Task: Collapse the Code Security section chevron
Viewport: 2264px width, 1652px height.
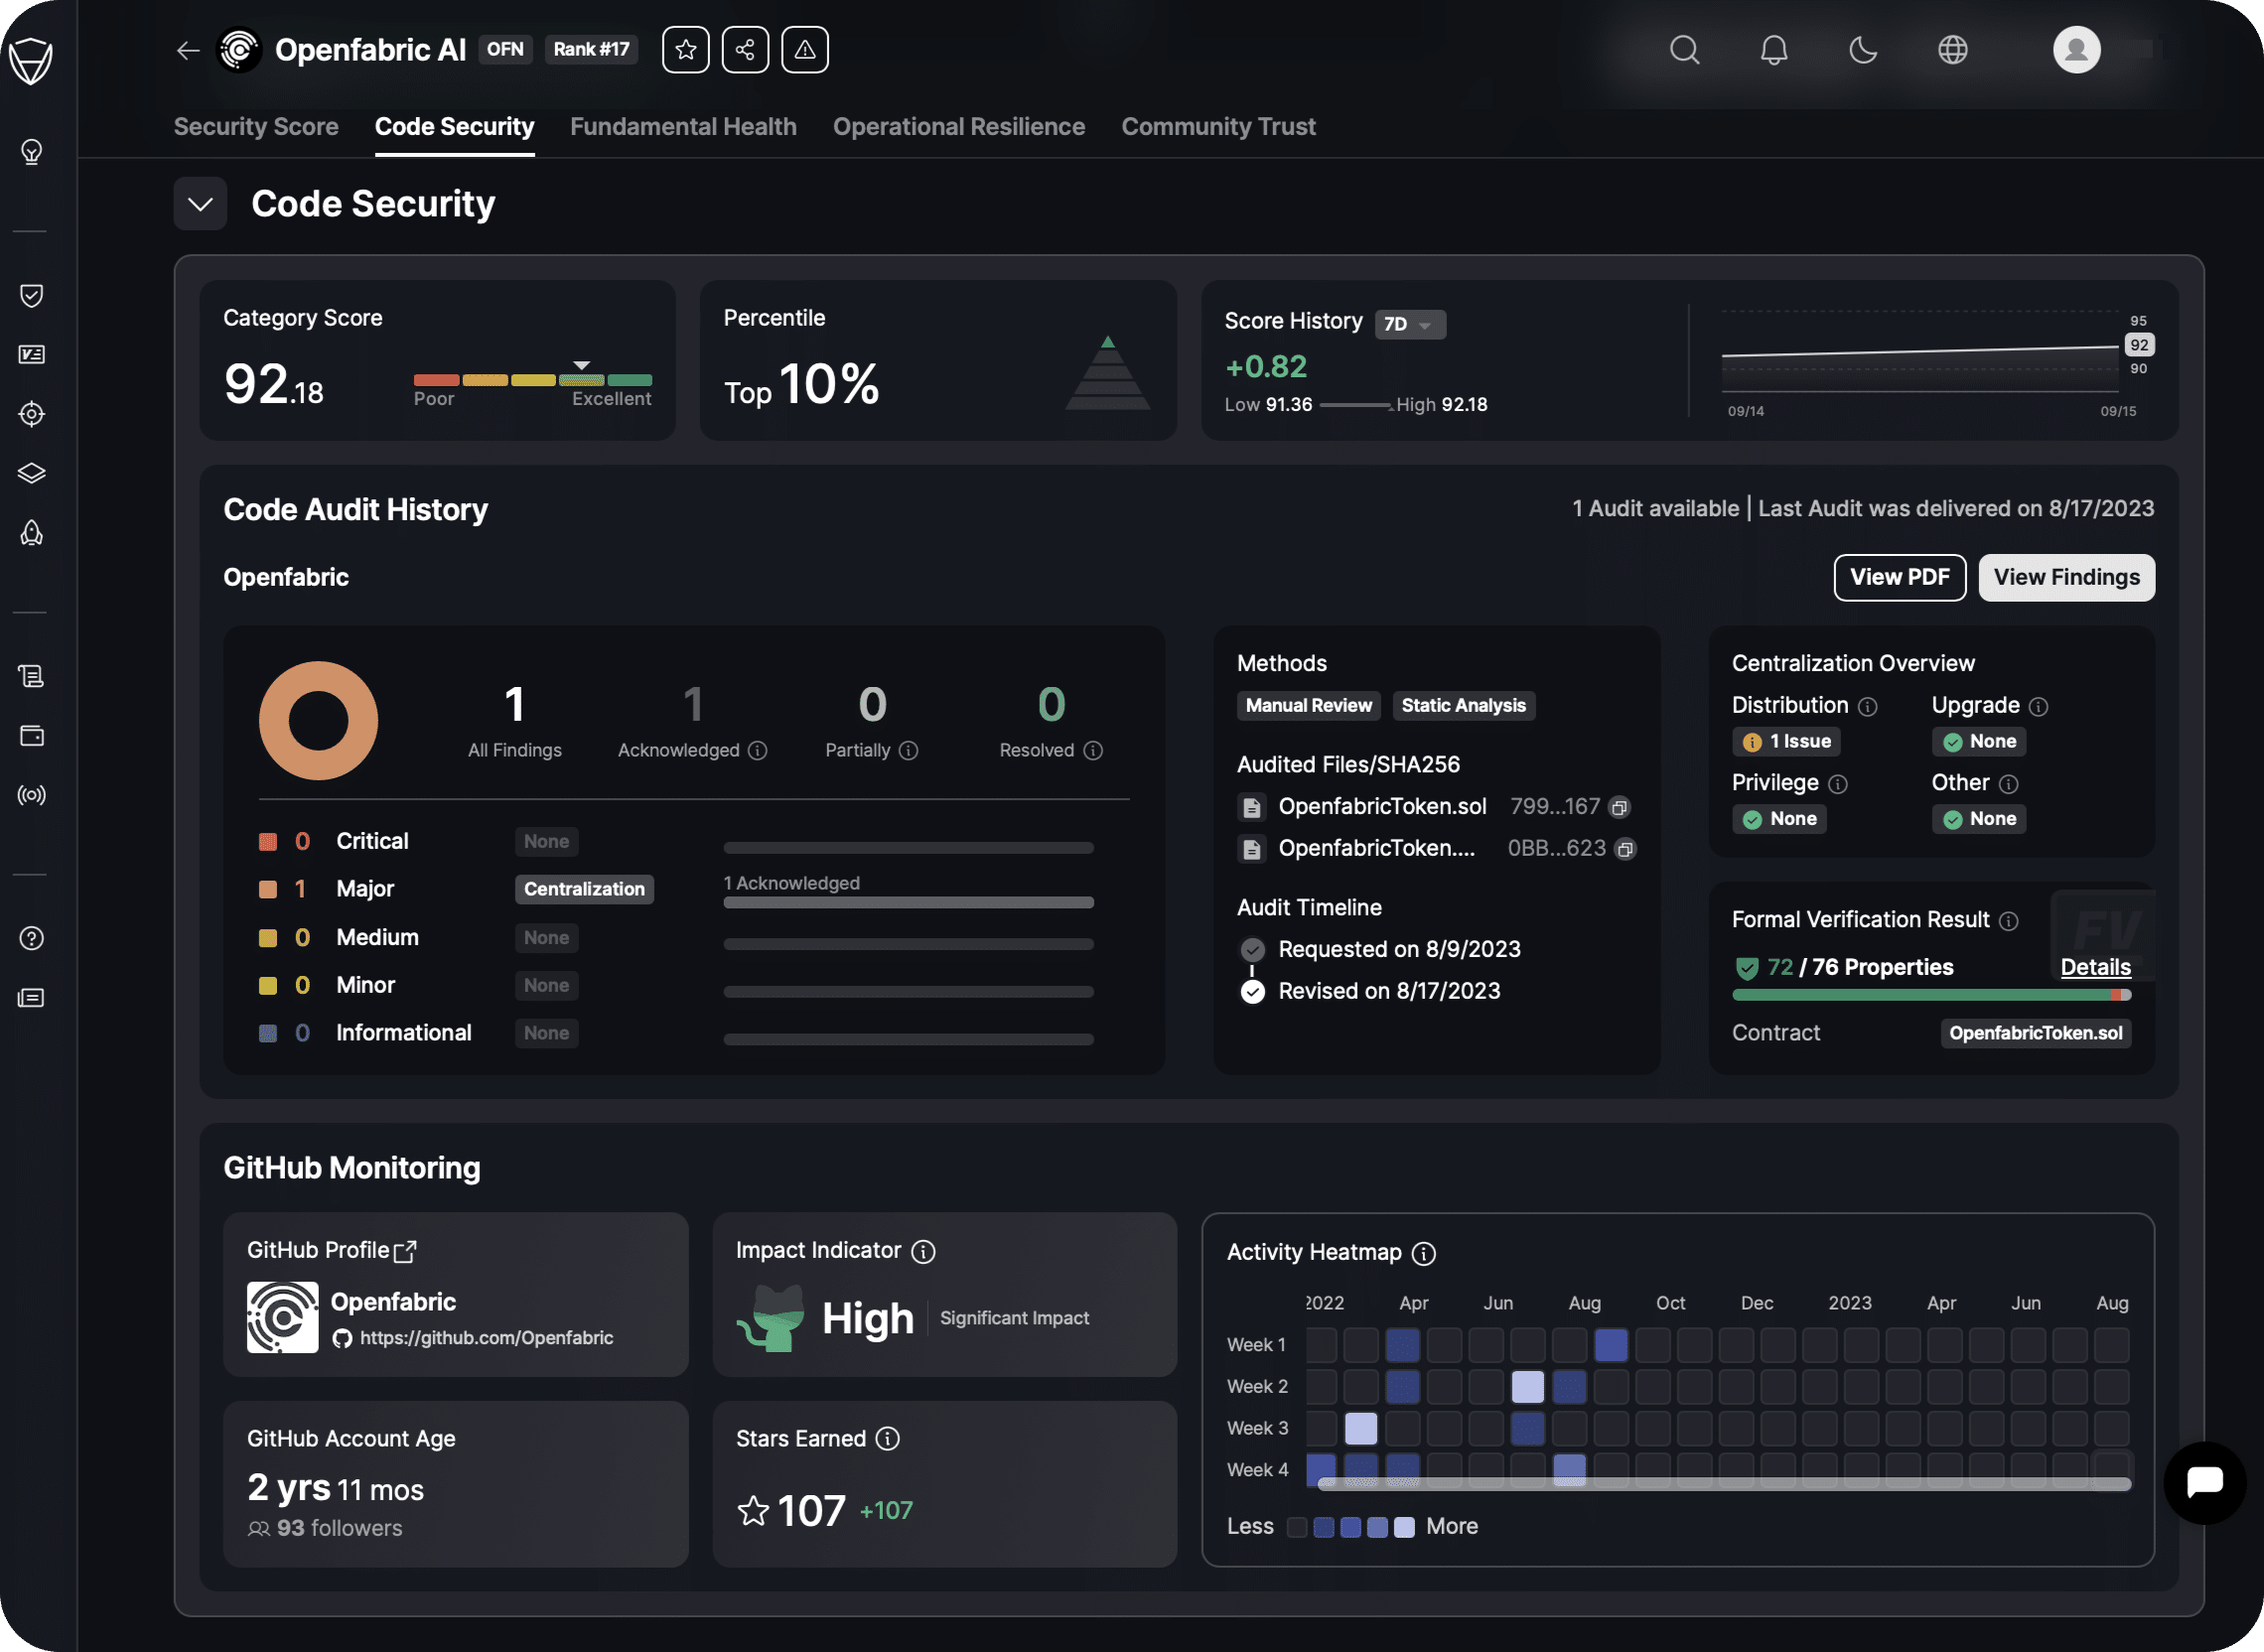Action: [x=200, y=204]
